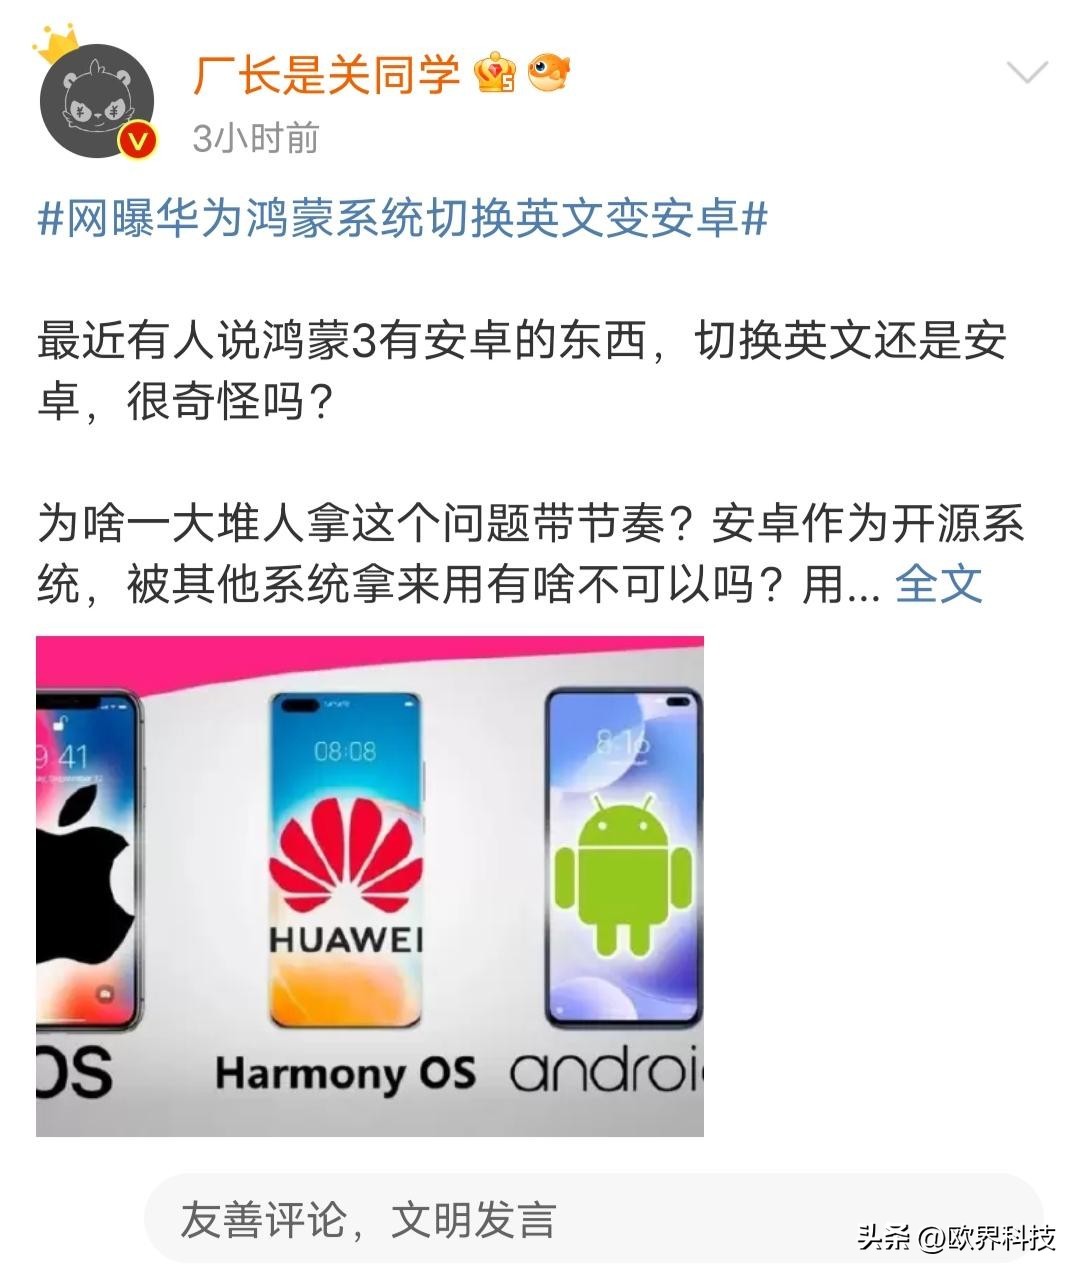This screenshot has width=1080, height=1276.
Task: Expand full post with 全文
Action: point(939,585)
